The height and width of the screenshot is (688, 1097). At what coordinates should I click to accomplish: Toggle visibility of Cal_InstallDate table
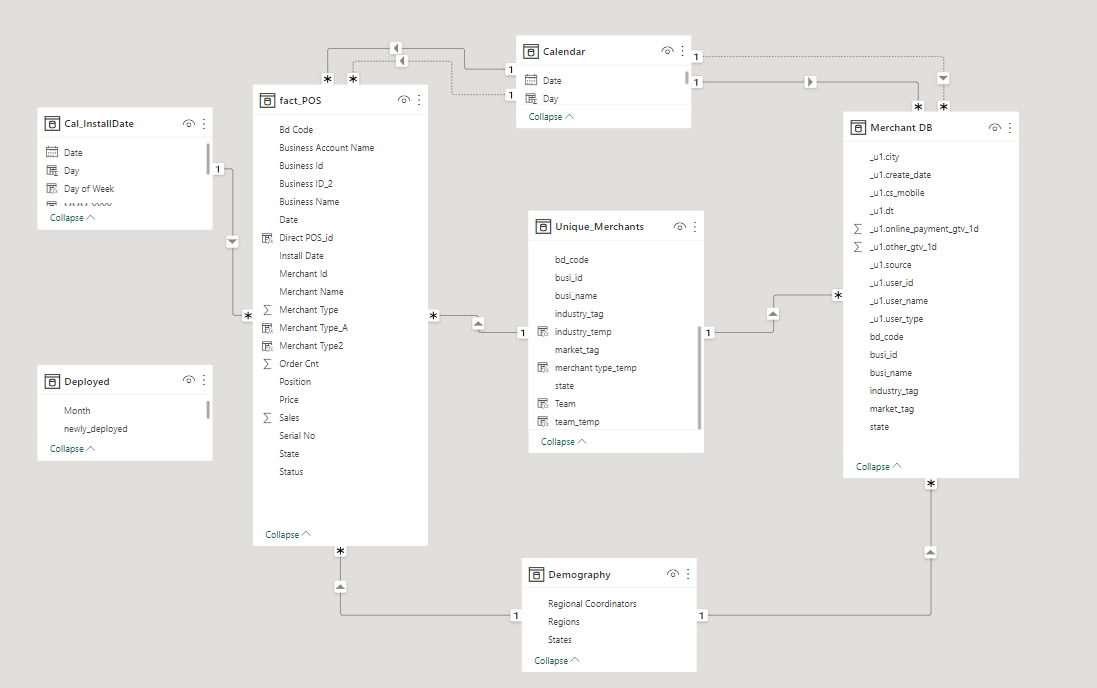189,124
